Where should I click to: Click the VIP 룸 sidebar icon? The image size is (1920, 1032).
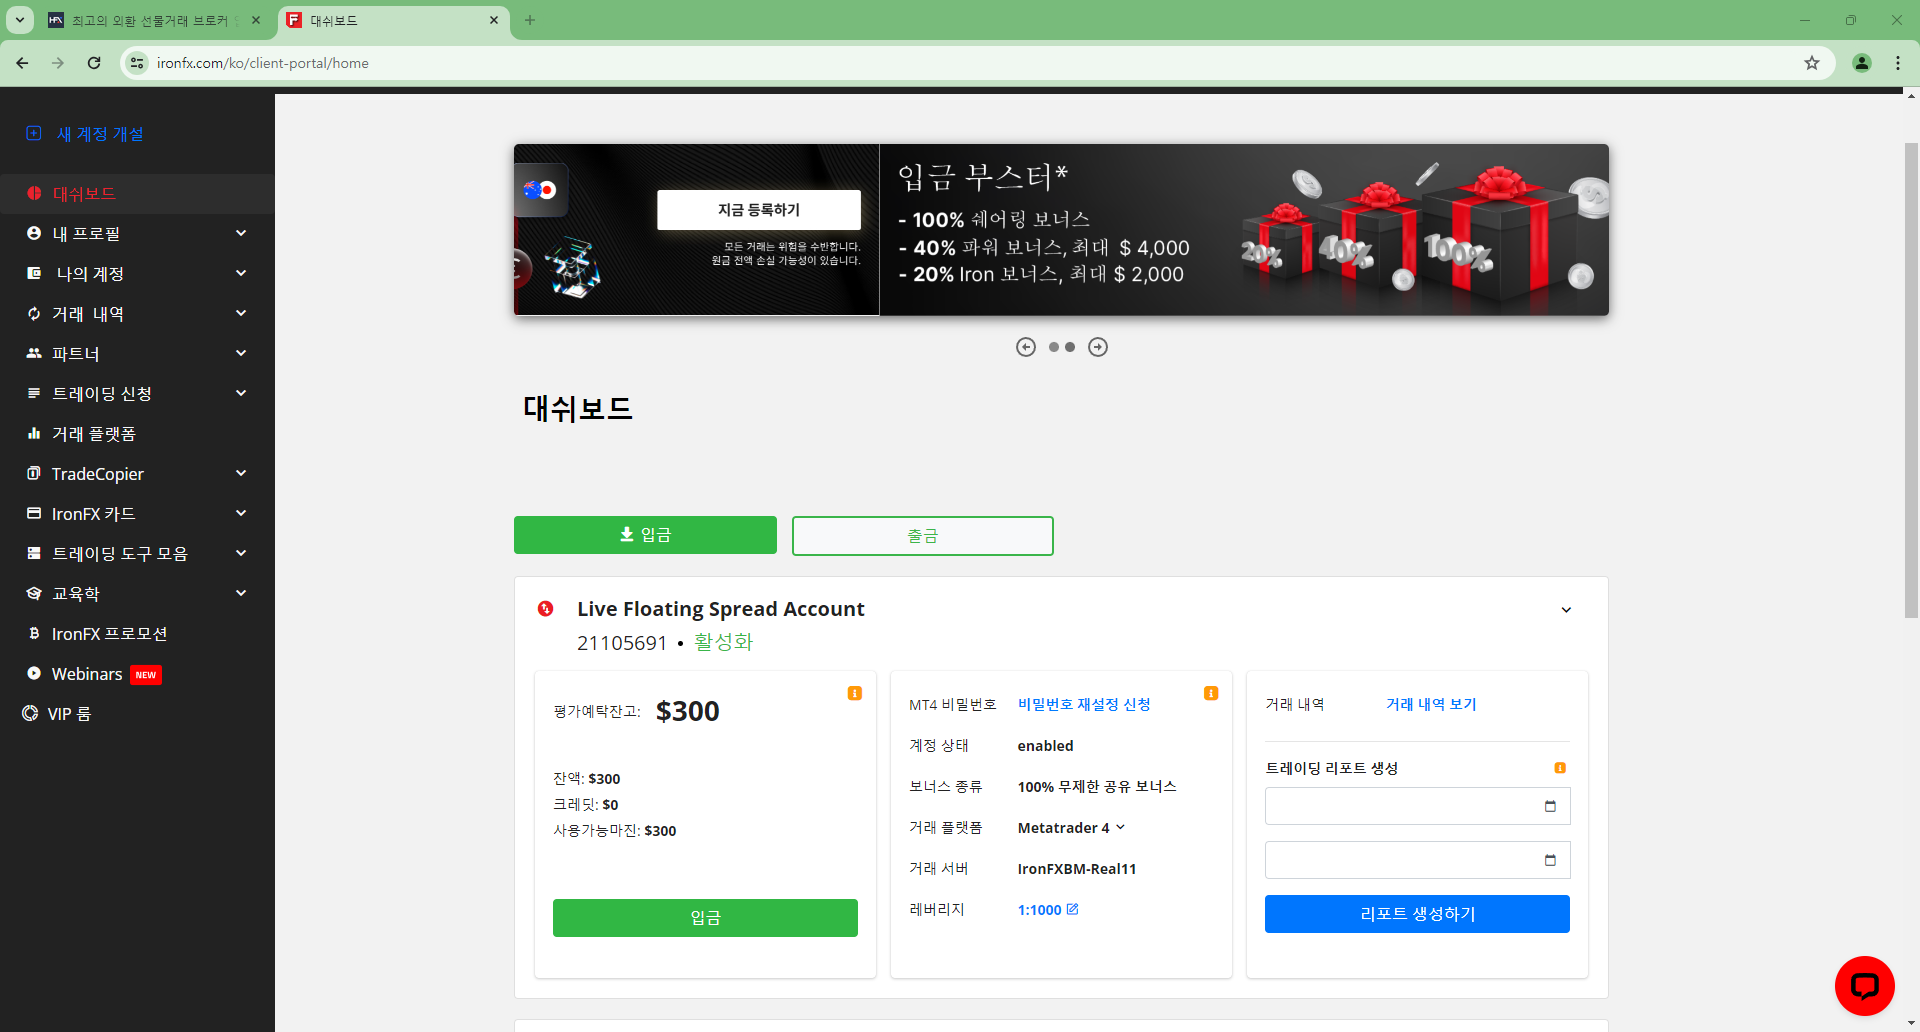coord(28,713)
